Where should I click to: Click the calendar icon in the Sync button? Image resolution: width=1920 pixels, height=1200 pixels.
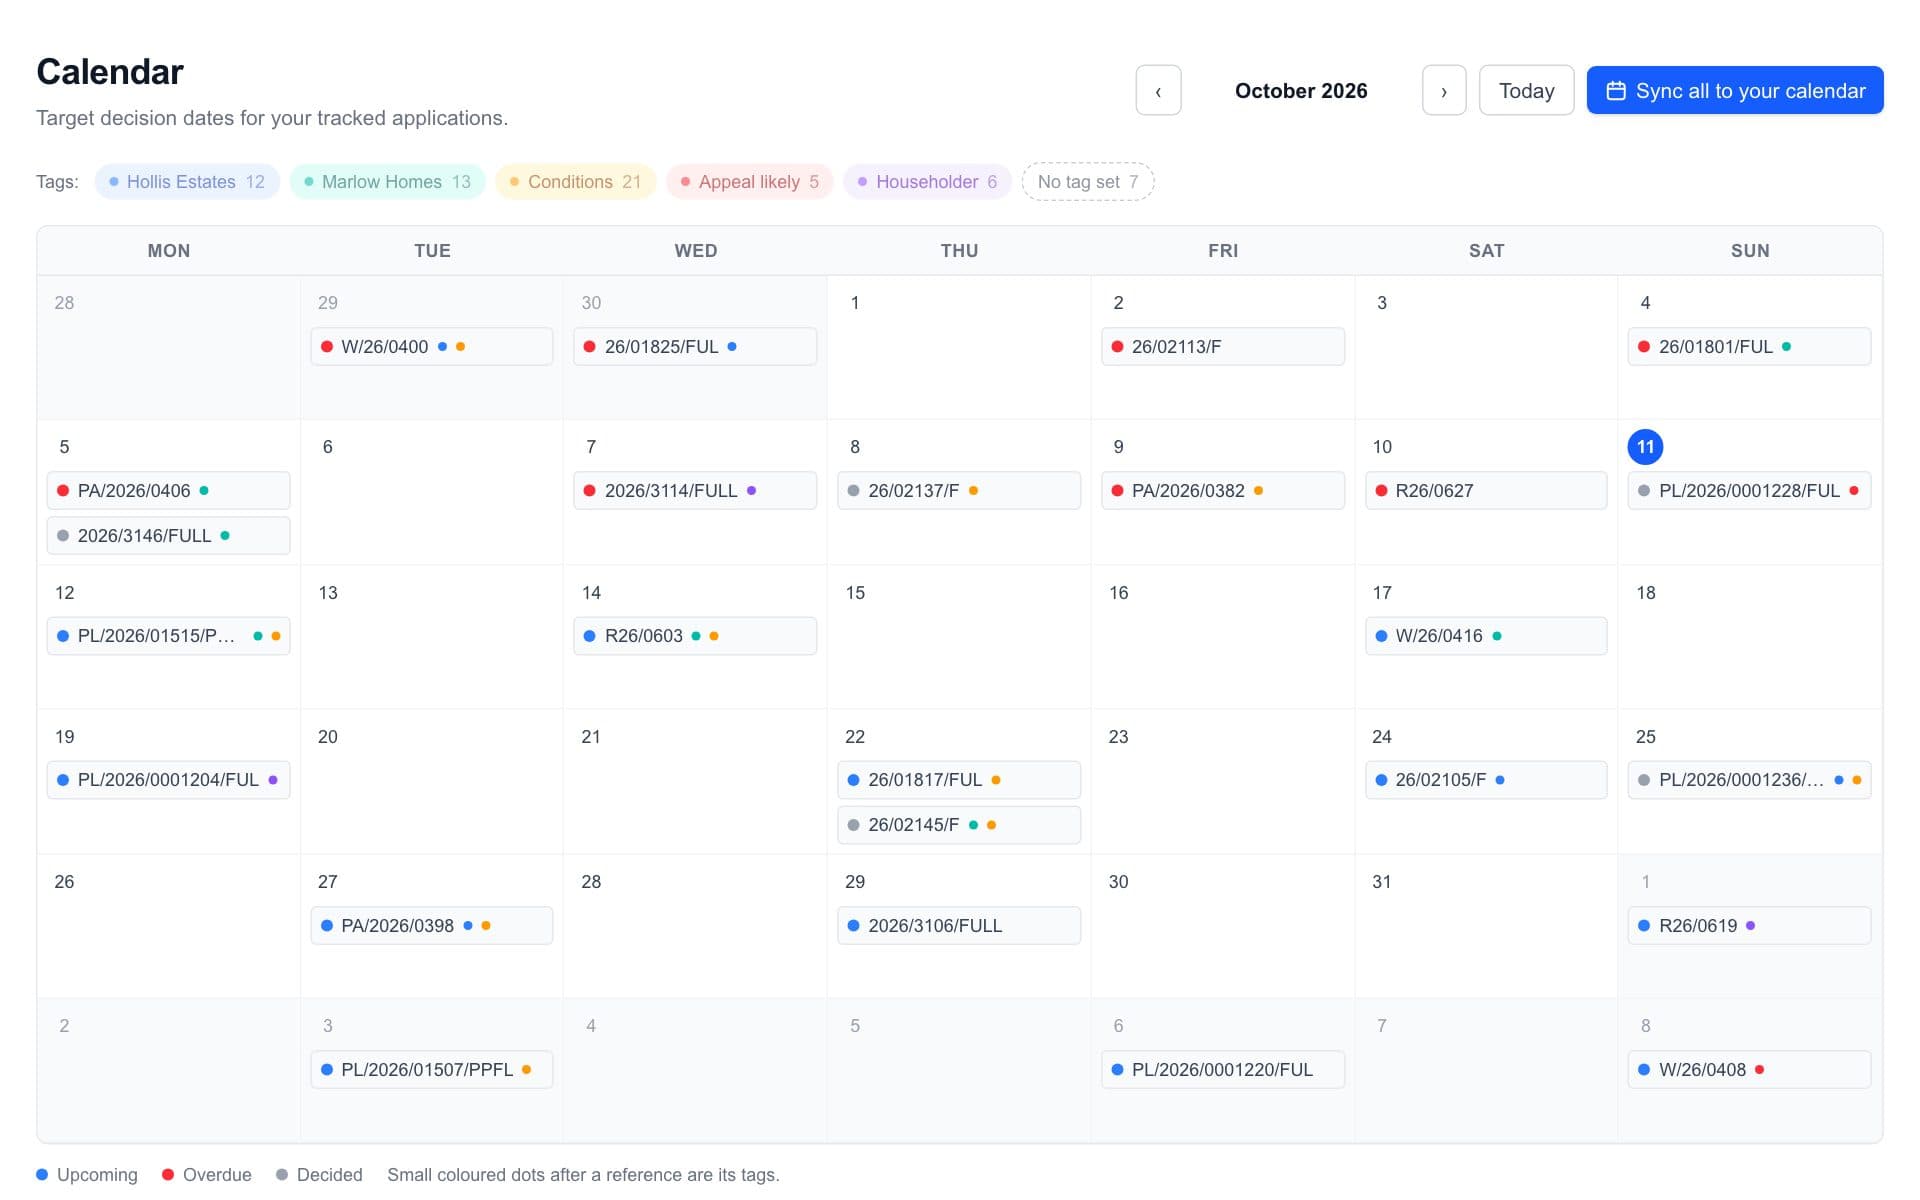pos(1616,91)
